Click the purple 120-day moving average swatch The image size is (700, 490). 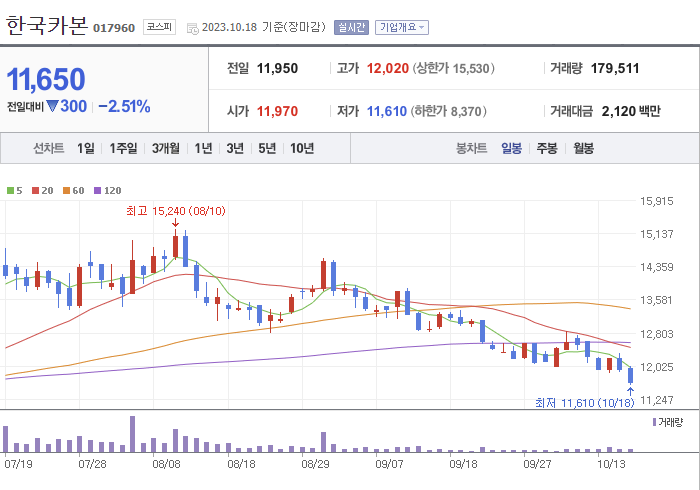click(x=98, y=191)
